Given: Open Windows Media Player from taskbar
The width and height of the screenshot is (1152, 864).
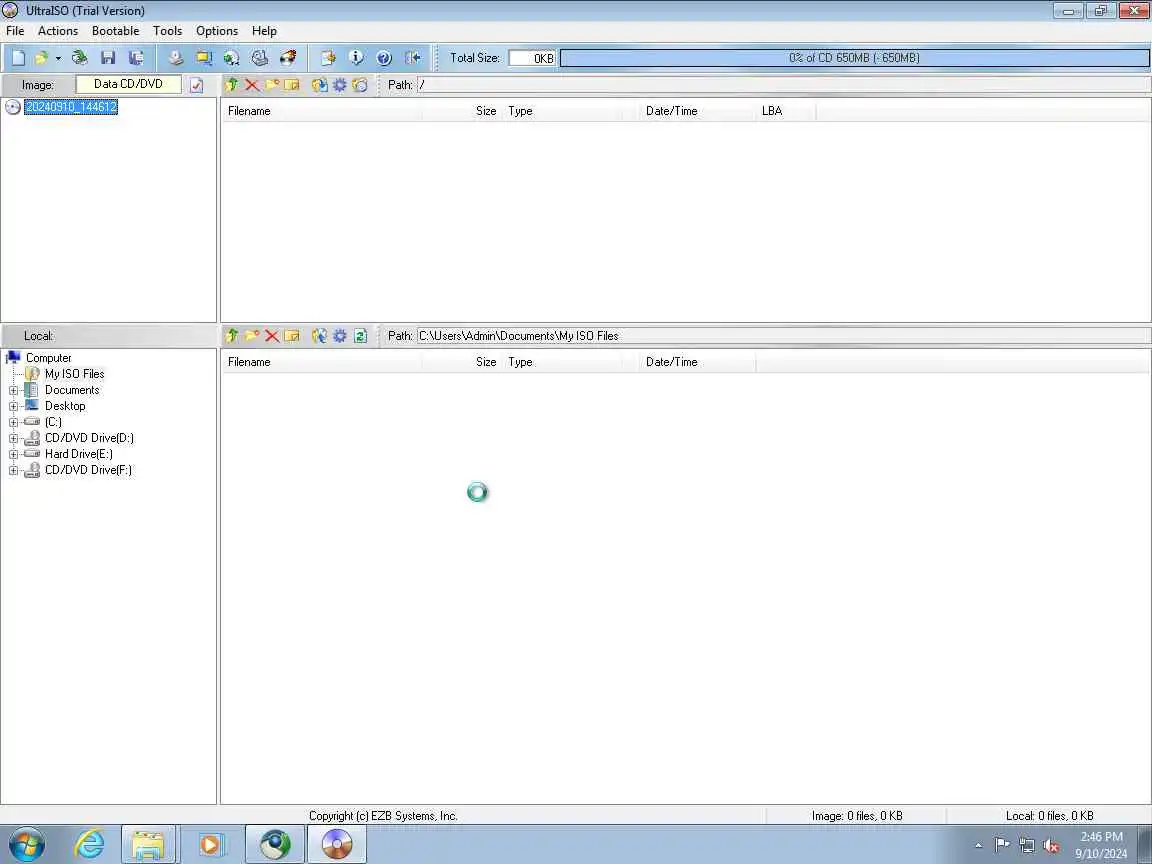Looking at the screenshot, I should point(210,844).
